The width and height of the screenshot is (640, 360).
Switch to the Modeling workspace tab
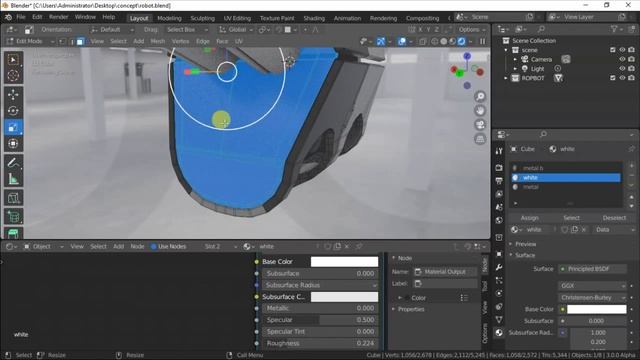tap(169, 18)
